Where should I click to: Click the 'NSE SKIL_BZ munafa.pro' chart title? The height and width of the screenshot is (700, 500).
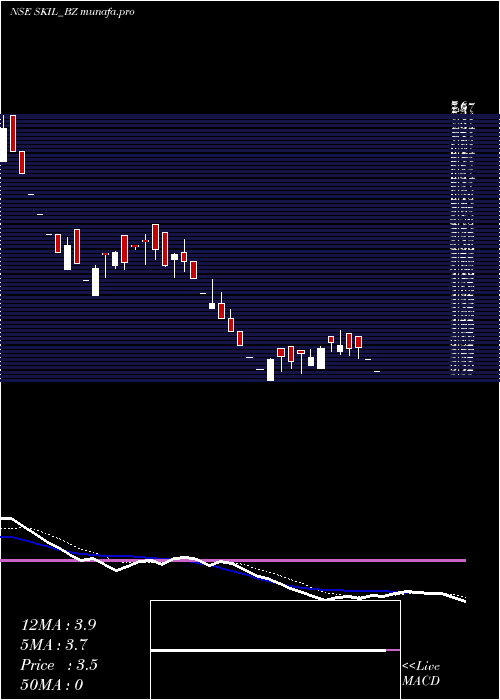[x=72, y=12]
